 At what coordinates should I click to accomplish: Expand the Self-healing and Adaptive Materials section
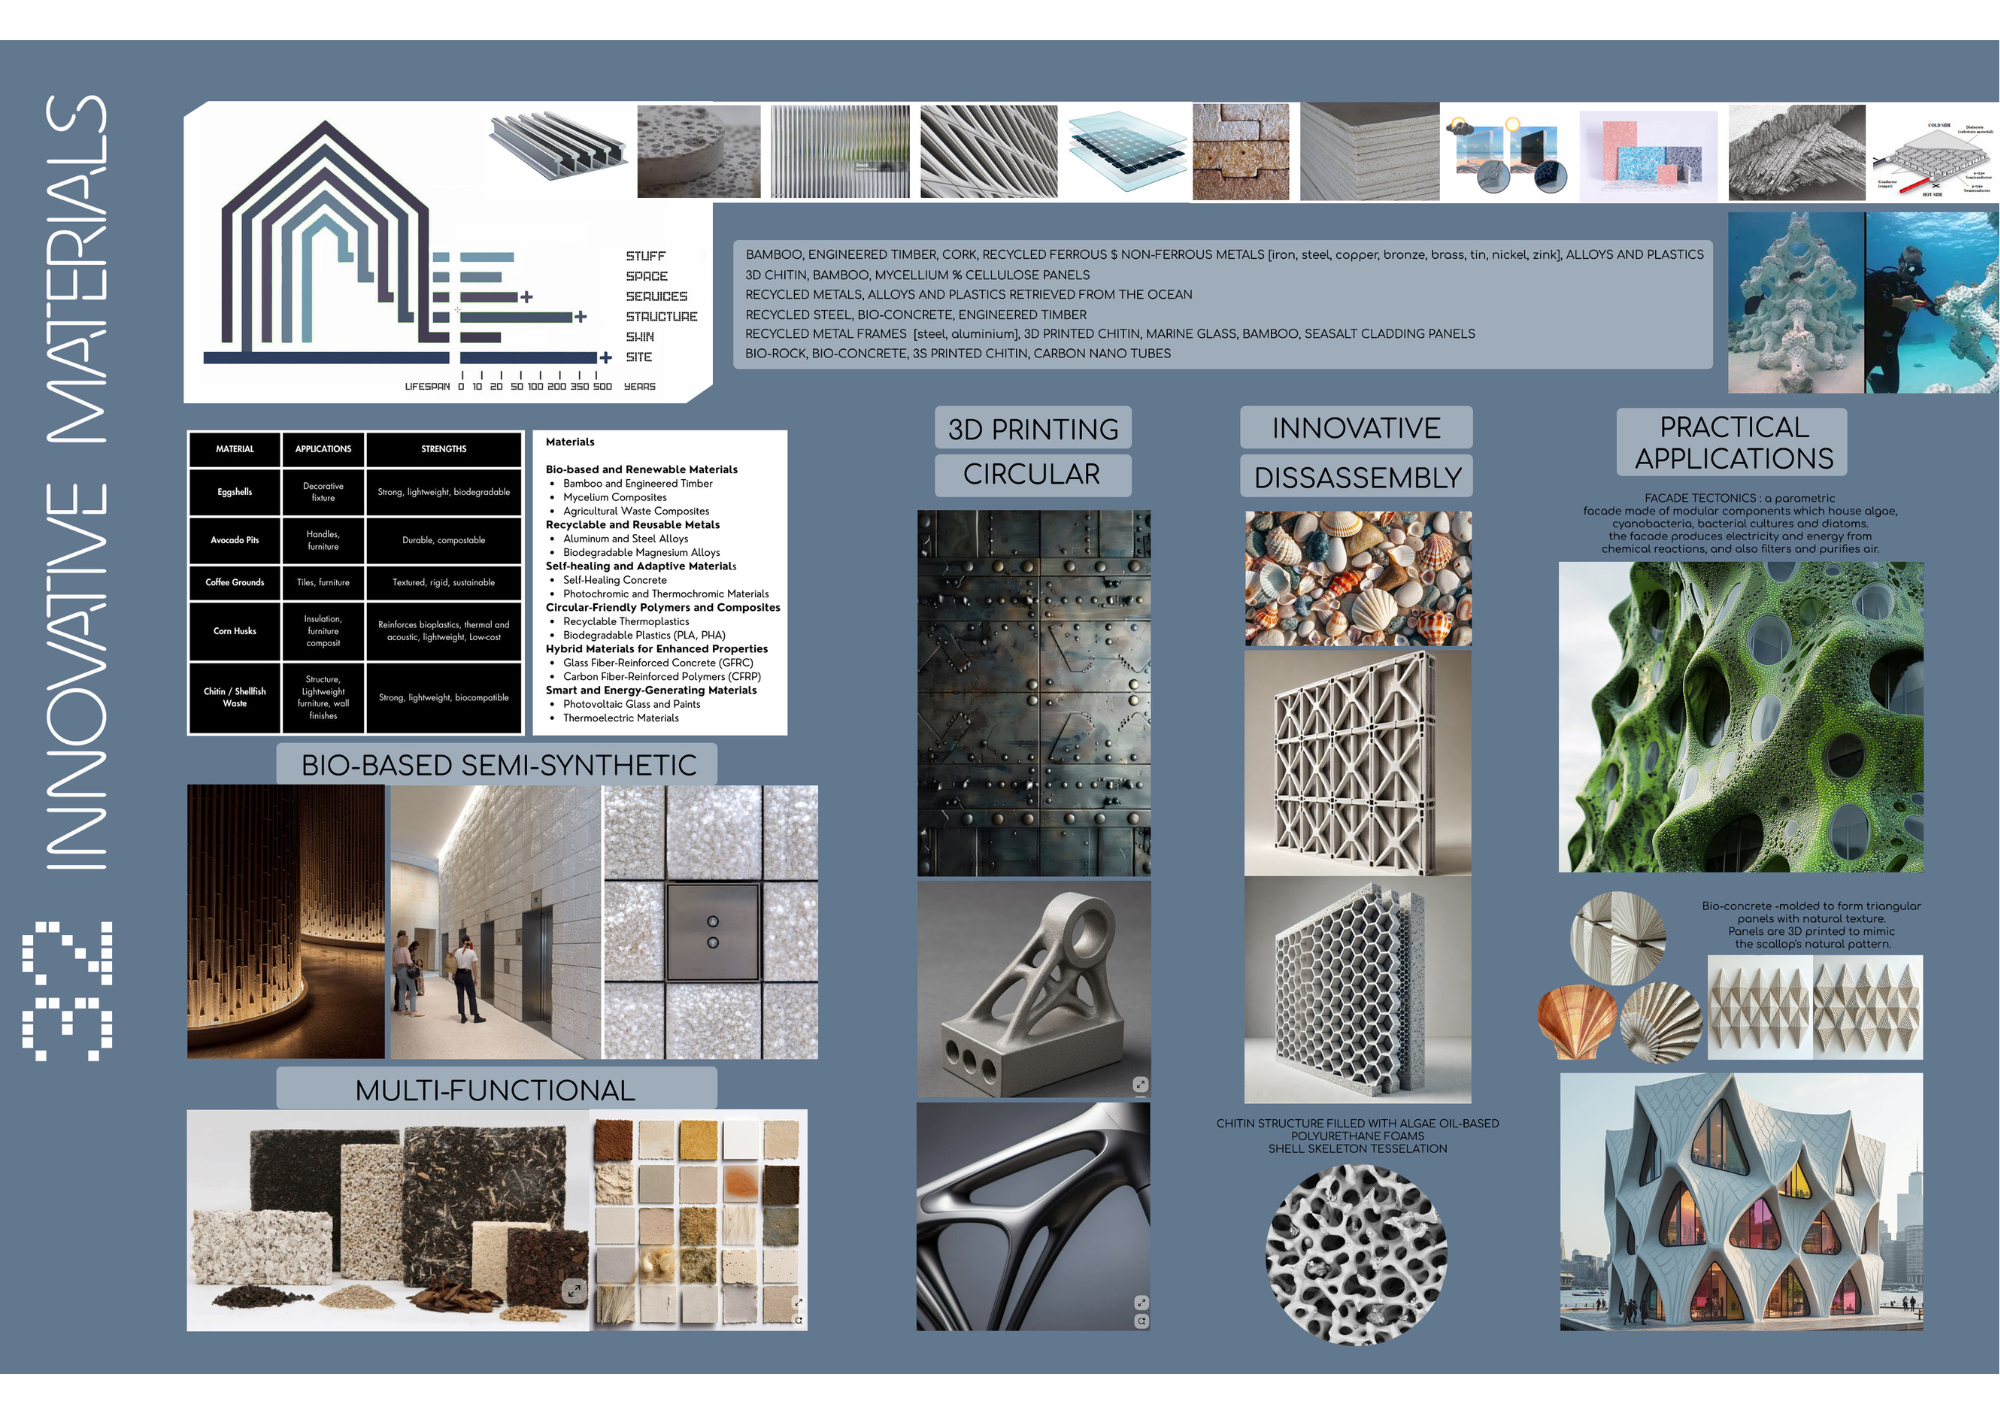pos(640,566)
